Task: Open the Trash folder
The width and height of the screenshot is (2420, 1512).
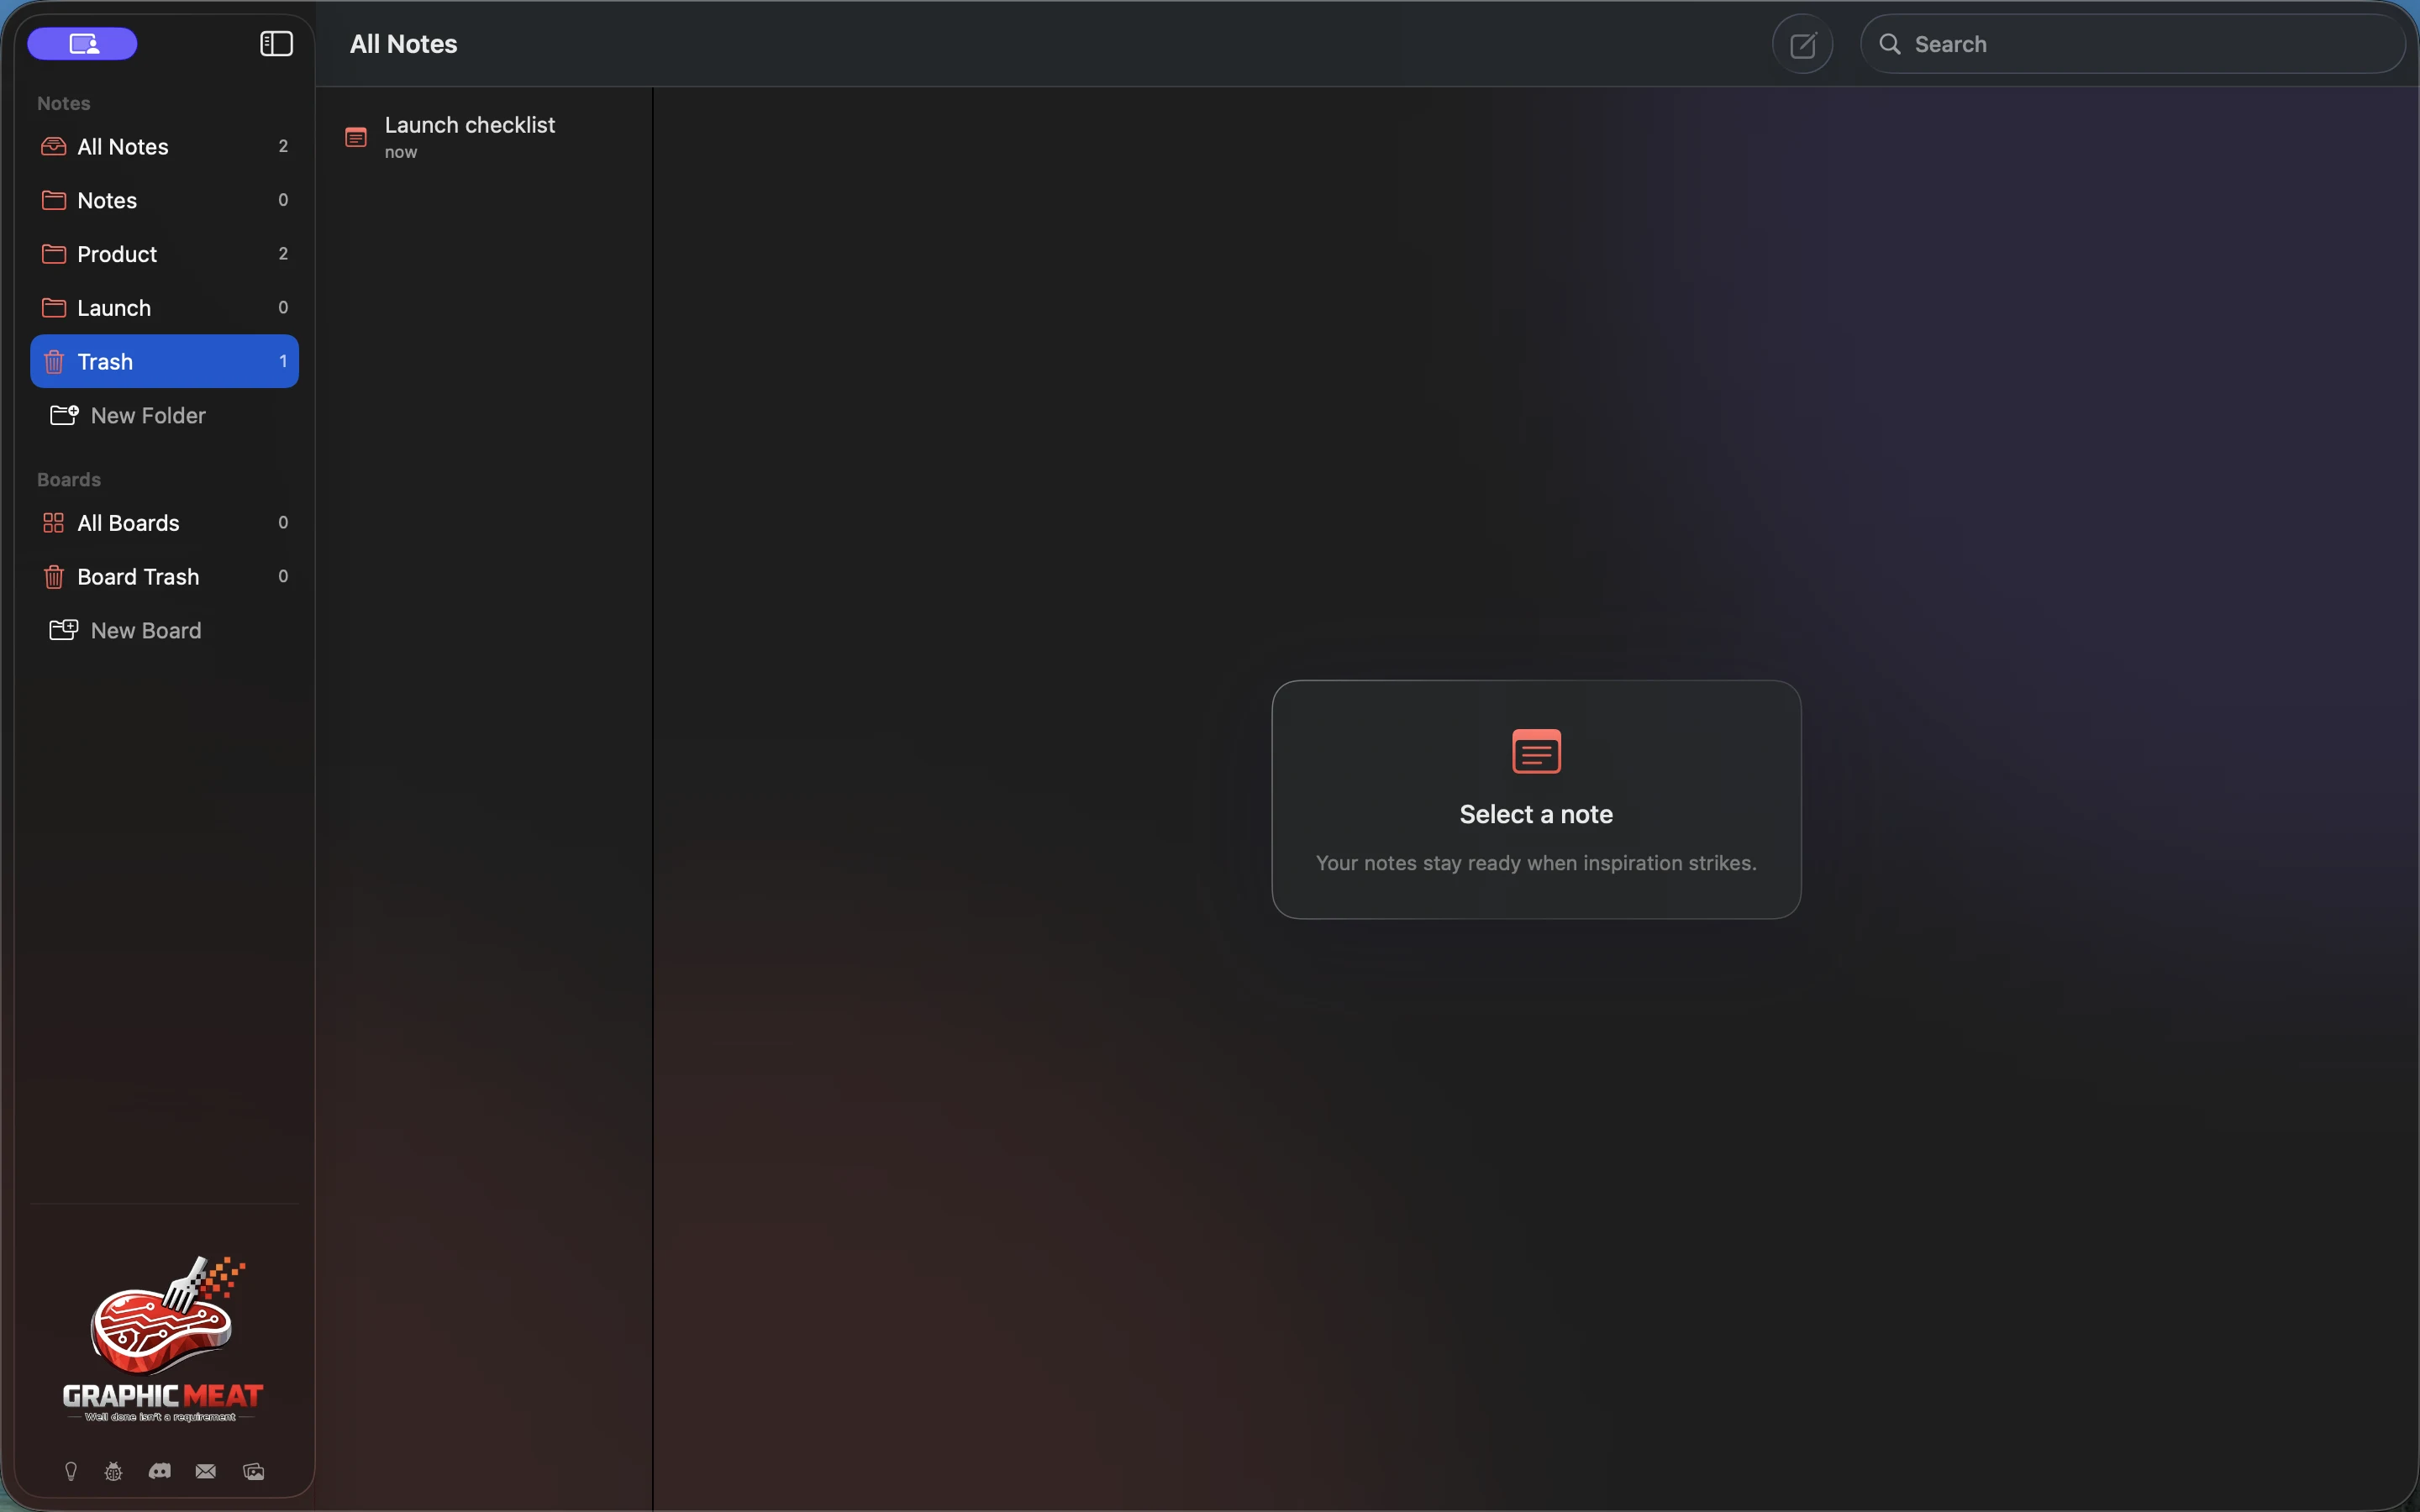Action: (x=164, y=361)
